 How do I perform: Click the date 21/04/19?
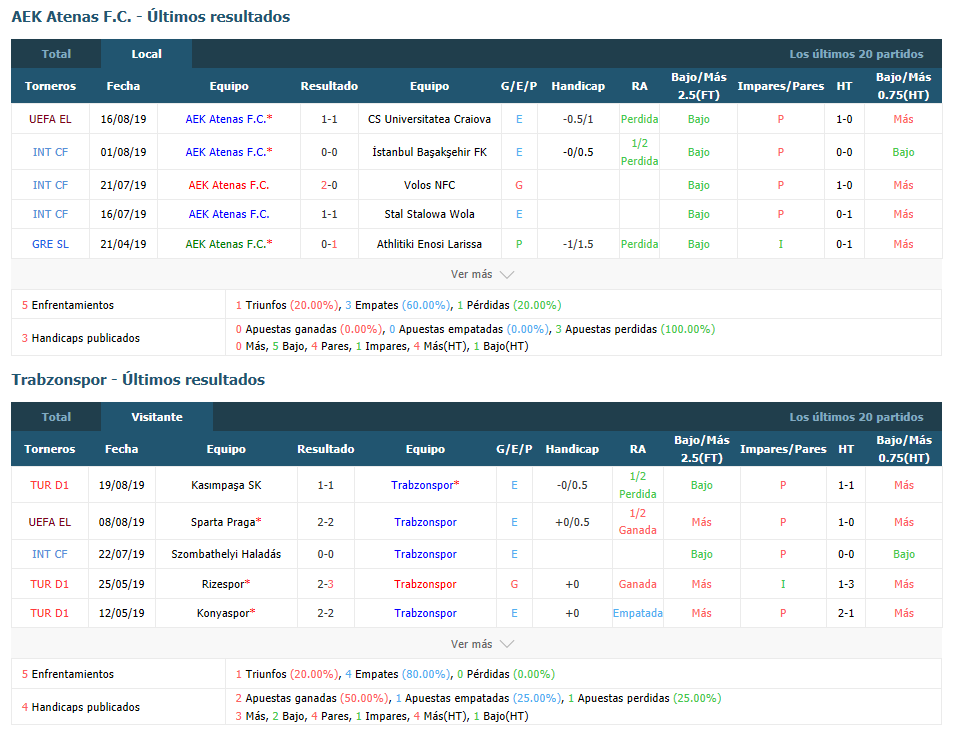pyautogui.click(x=123, y=244)
